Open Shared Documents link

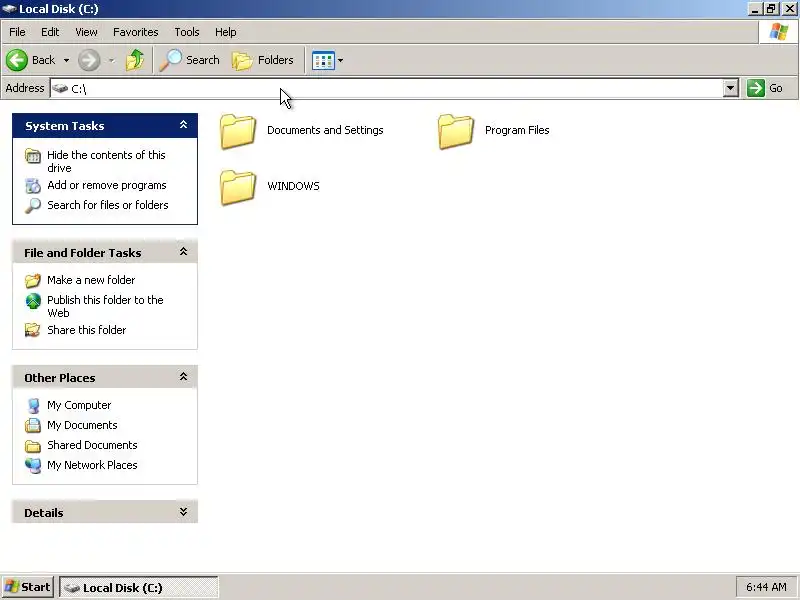pos(92,445)
